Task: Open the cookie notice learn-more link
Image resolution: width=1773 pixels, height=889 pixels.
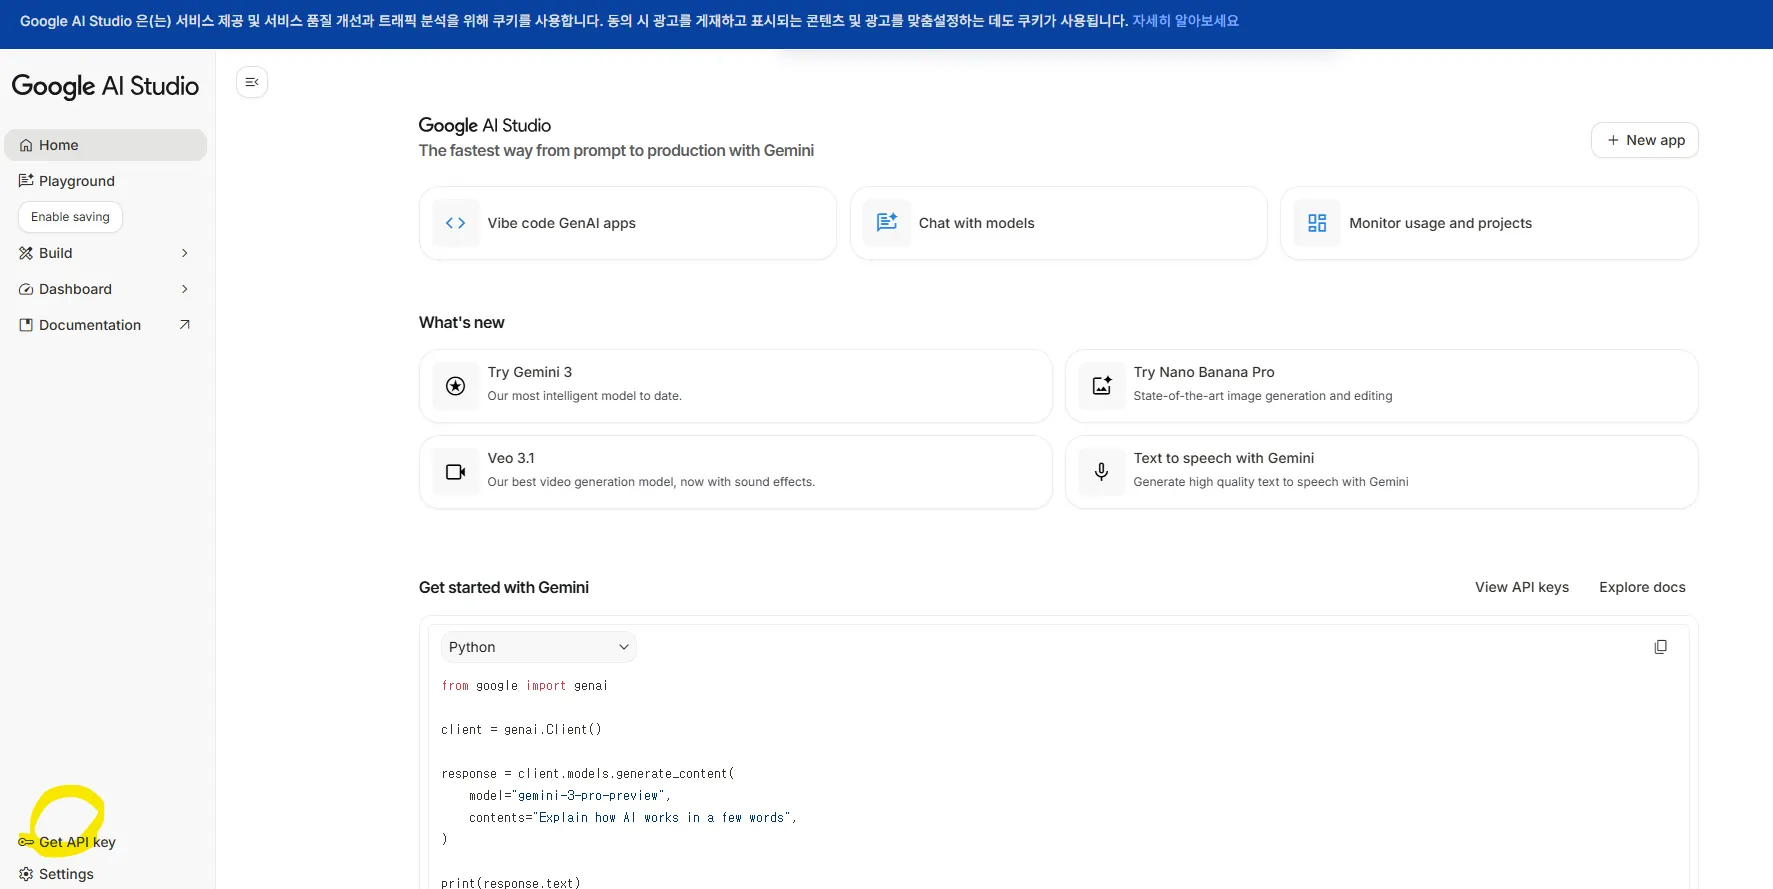Action: coord(1185,21)
